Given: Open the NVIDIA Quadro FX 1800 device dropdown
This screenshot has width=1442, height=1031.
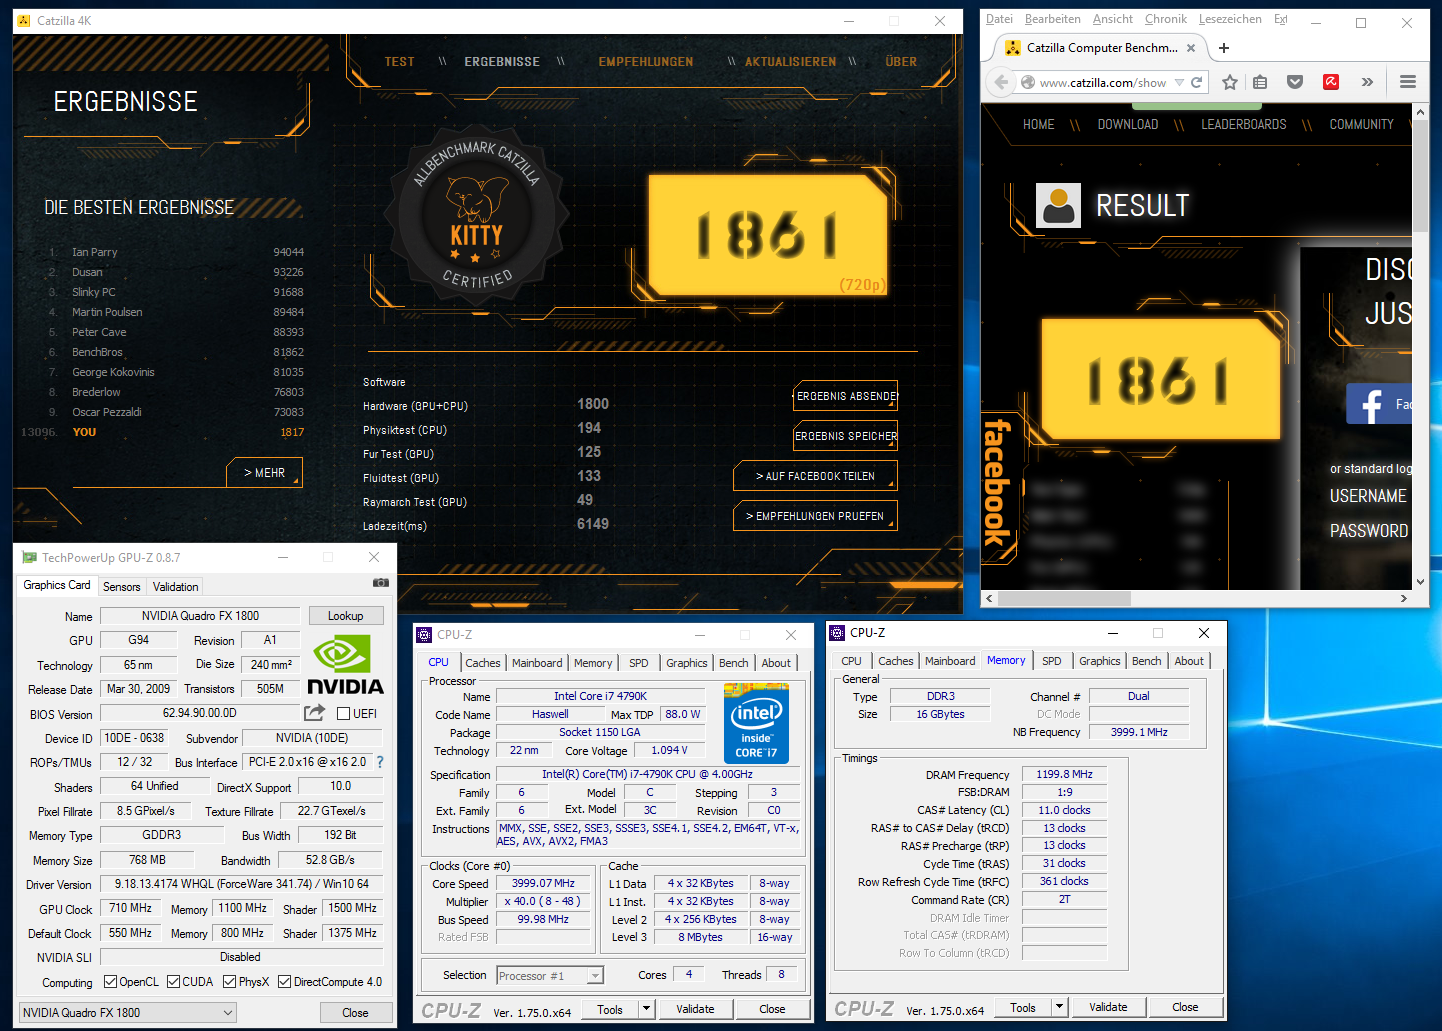Looking at the screenshot, I should click(x=128, y=1013).
